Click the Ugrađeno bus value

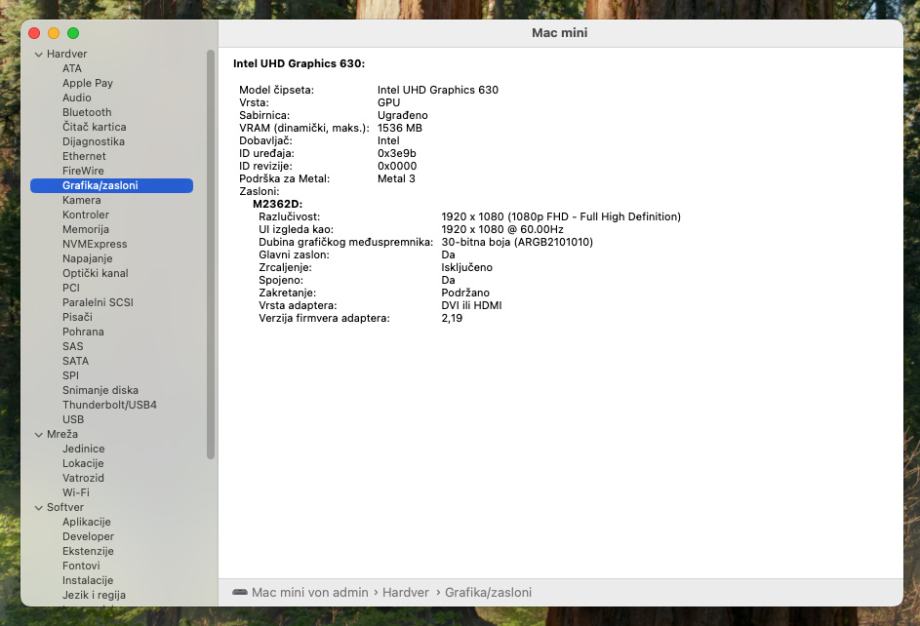tap(402, 116)
